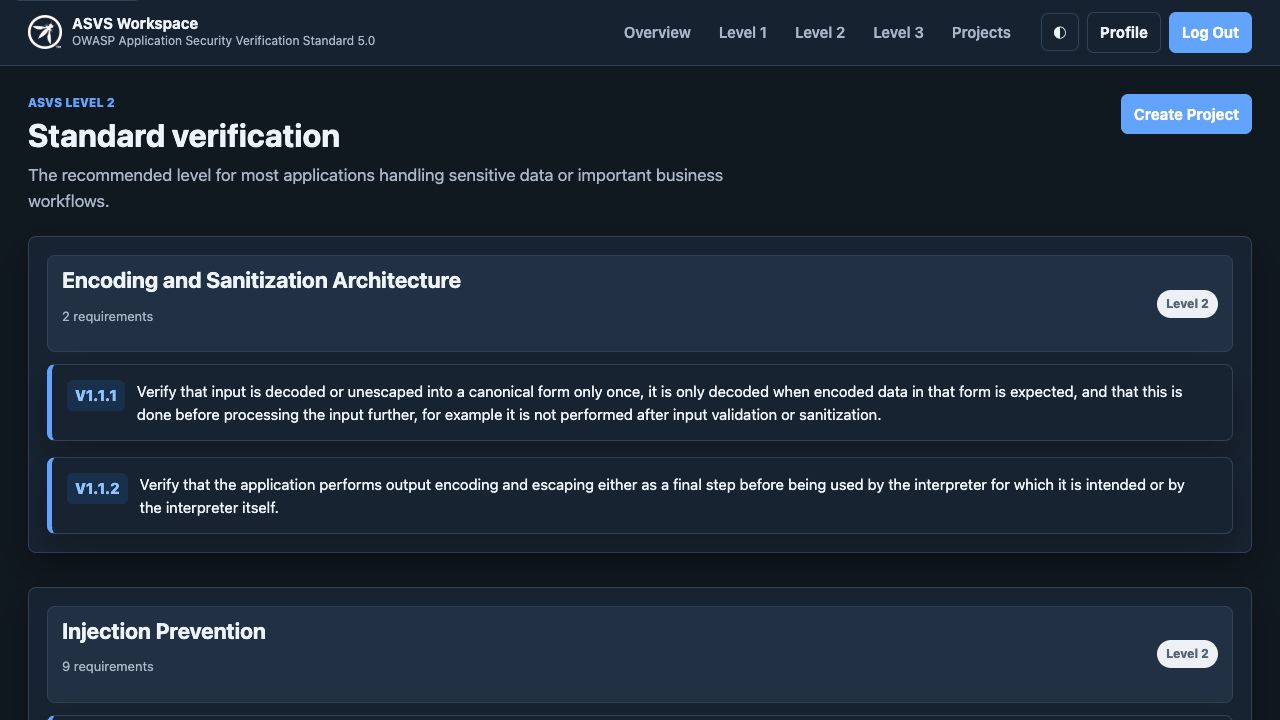Select the V1.1.1 requirement ID tag

pyautogui.click(x=96, y=396)
